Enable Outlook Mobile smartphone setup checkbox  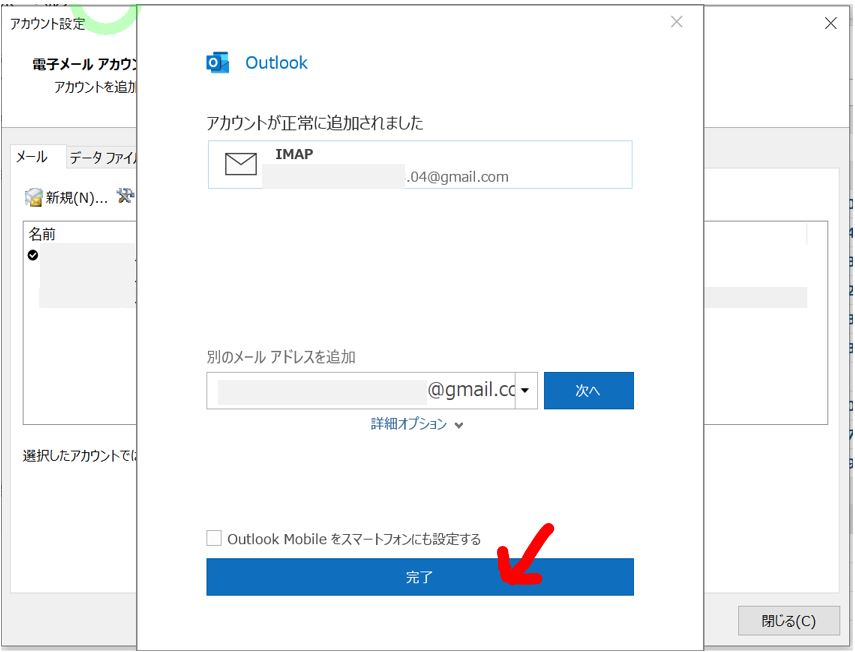tap(214, 538)
